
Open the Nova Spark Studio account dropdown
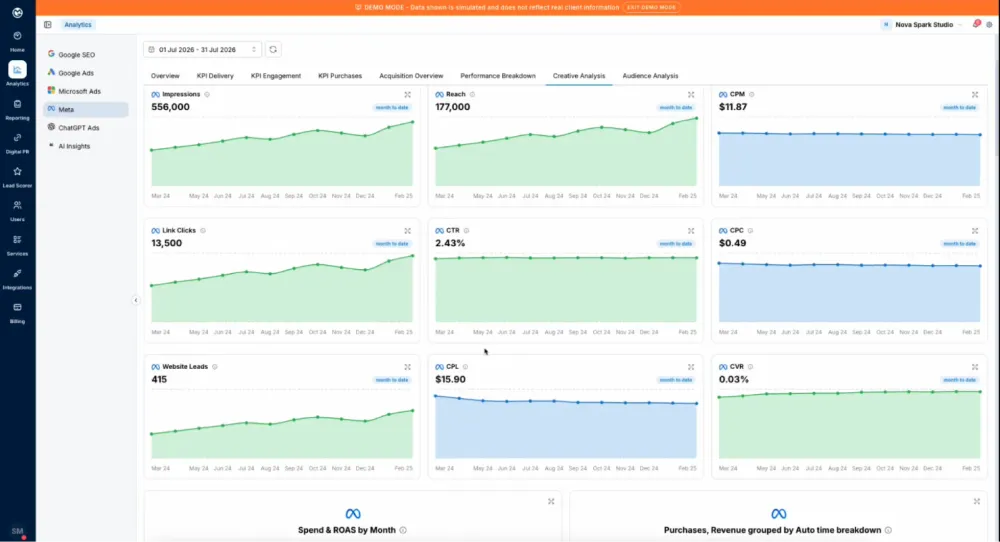pyautogui.click(x=922, y=25)
